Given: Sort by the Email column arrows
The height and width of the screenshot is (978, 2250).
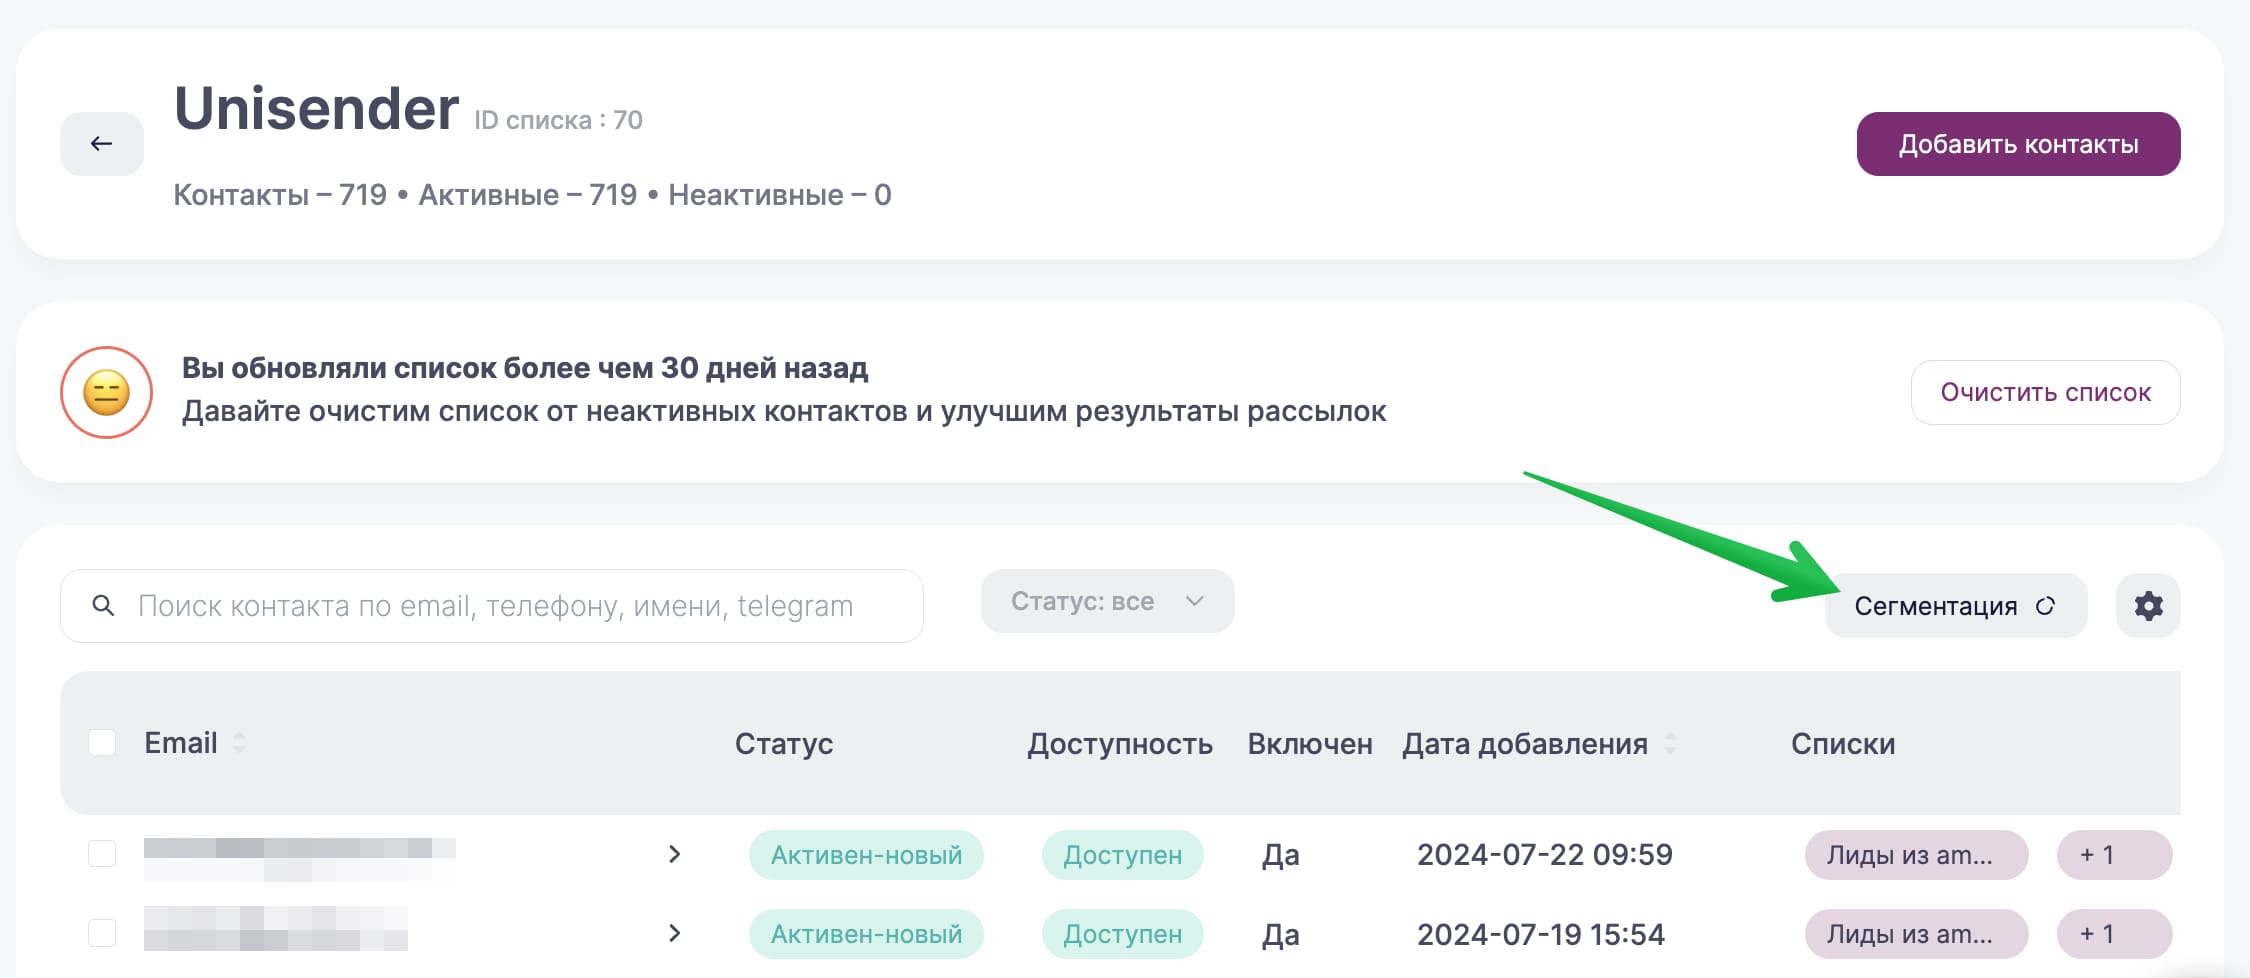Looking at the screenshot, I should (x=239, y=743).
